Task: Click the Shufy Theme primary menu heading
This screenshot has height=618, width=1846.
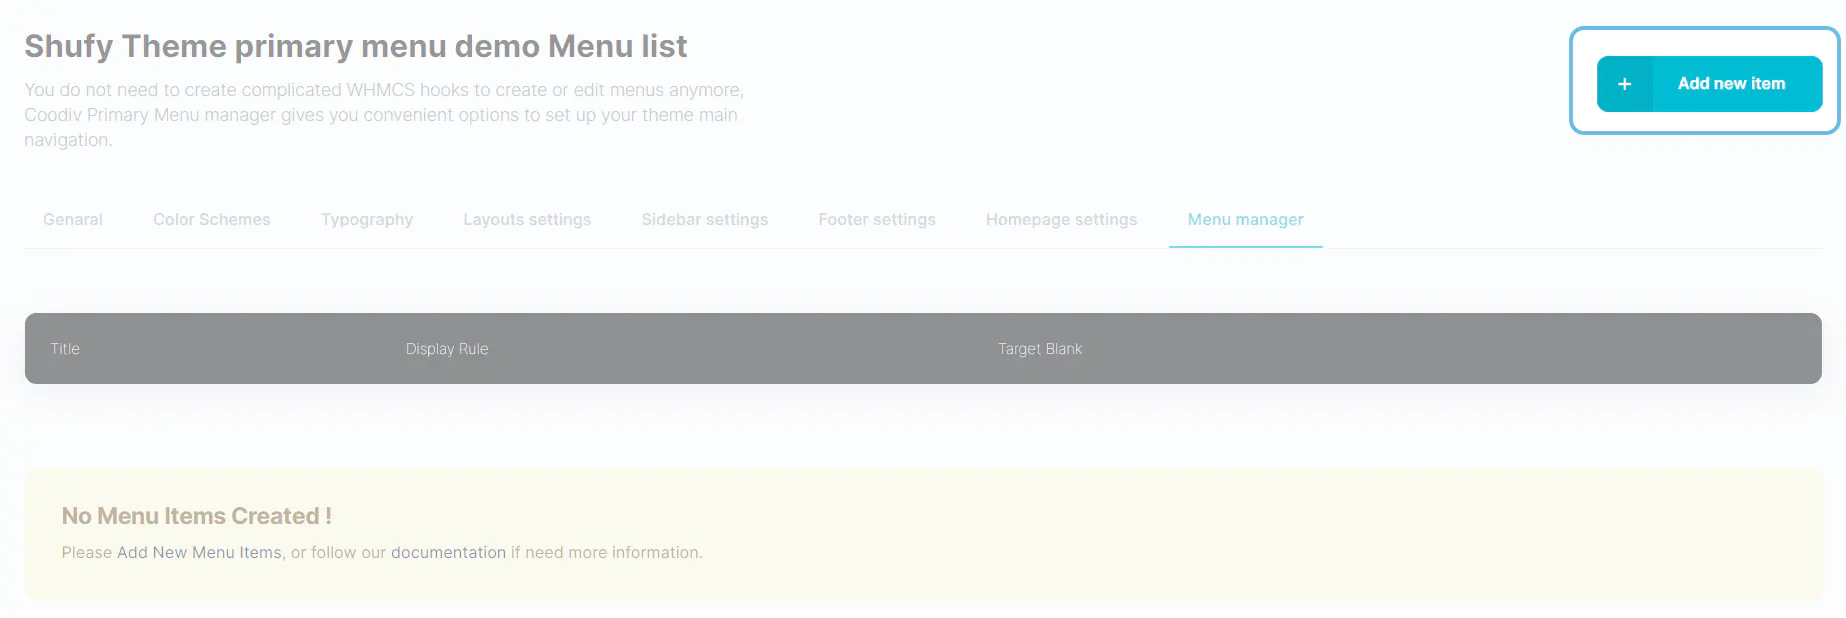Action: pyautogui.click(x=355, y=47)
